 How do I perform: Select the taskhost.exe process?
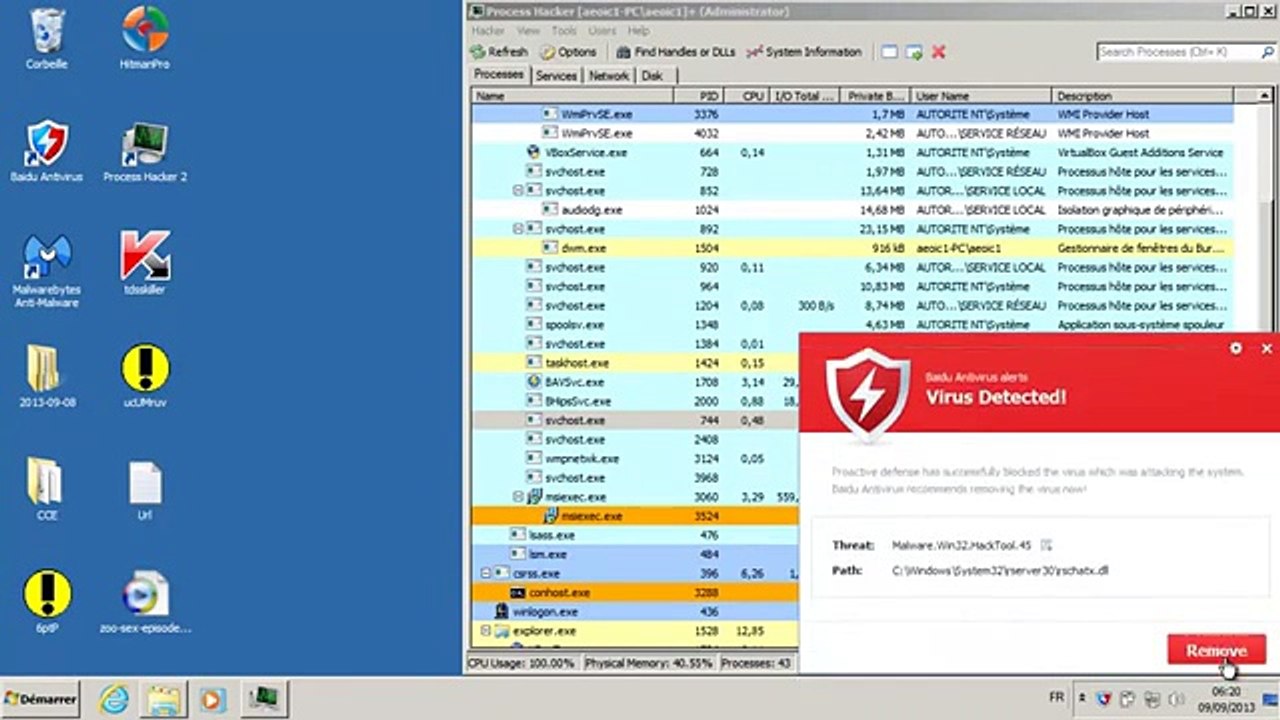(635, 363)
